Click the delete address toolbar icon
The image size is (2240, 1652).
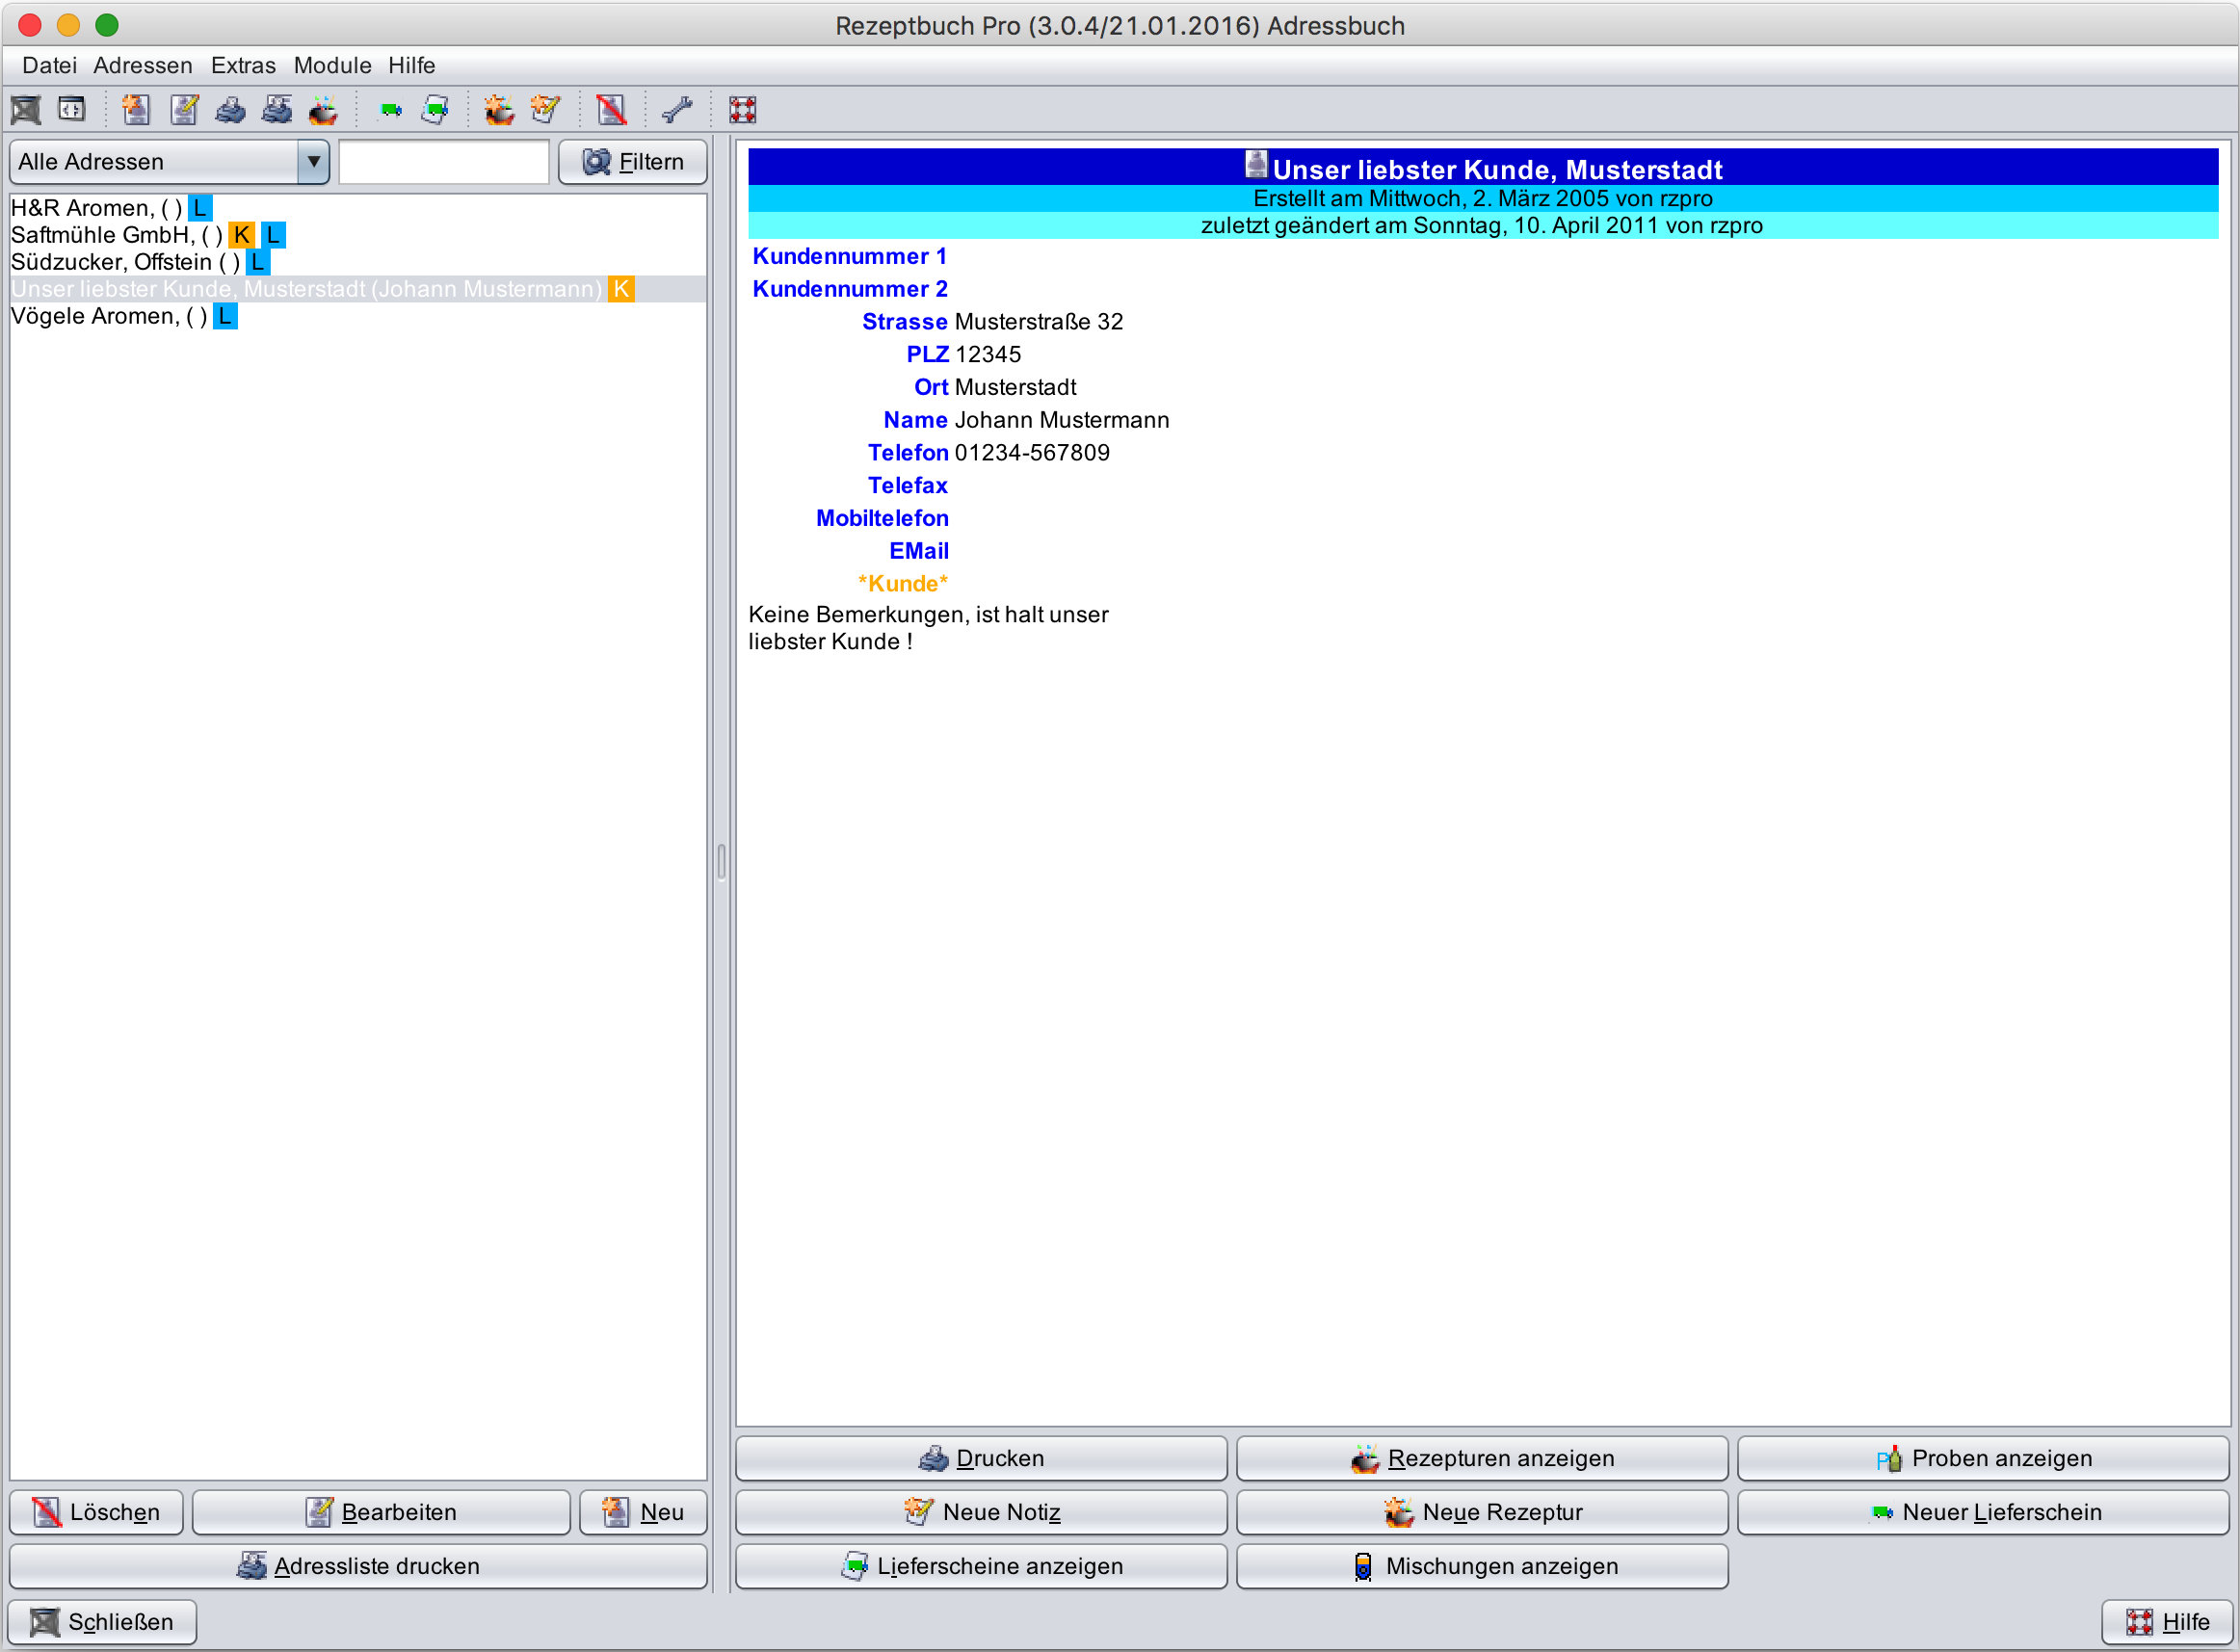[x=611, y=109]
